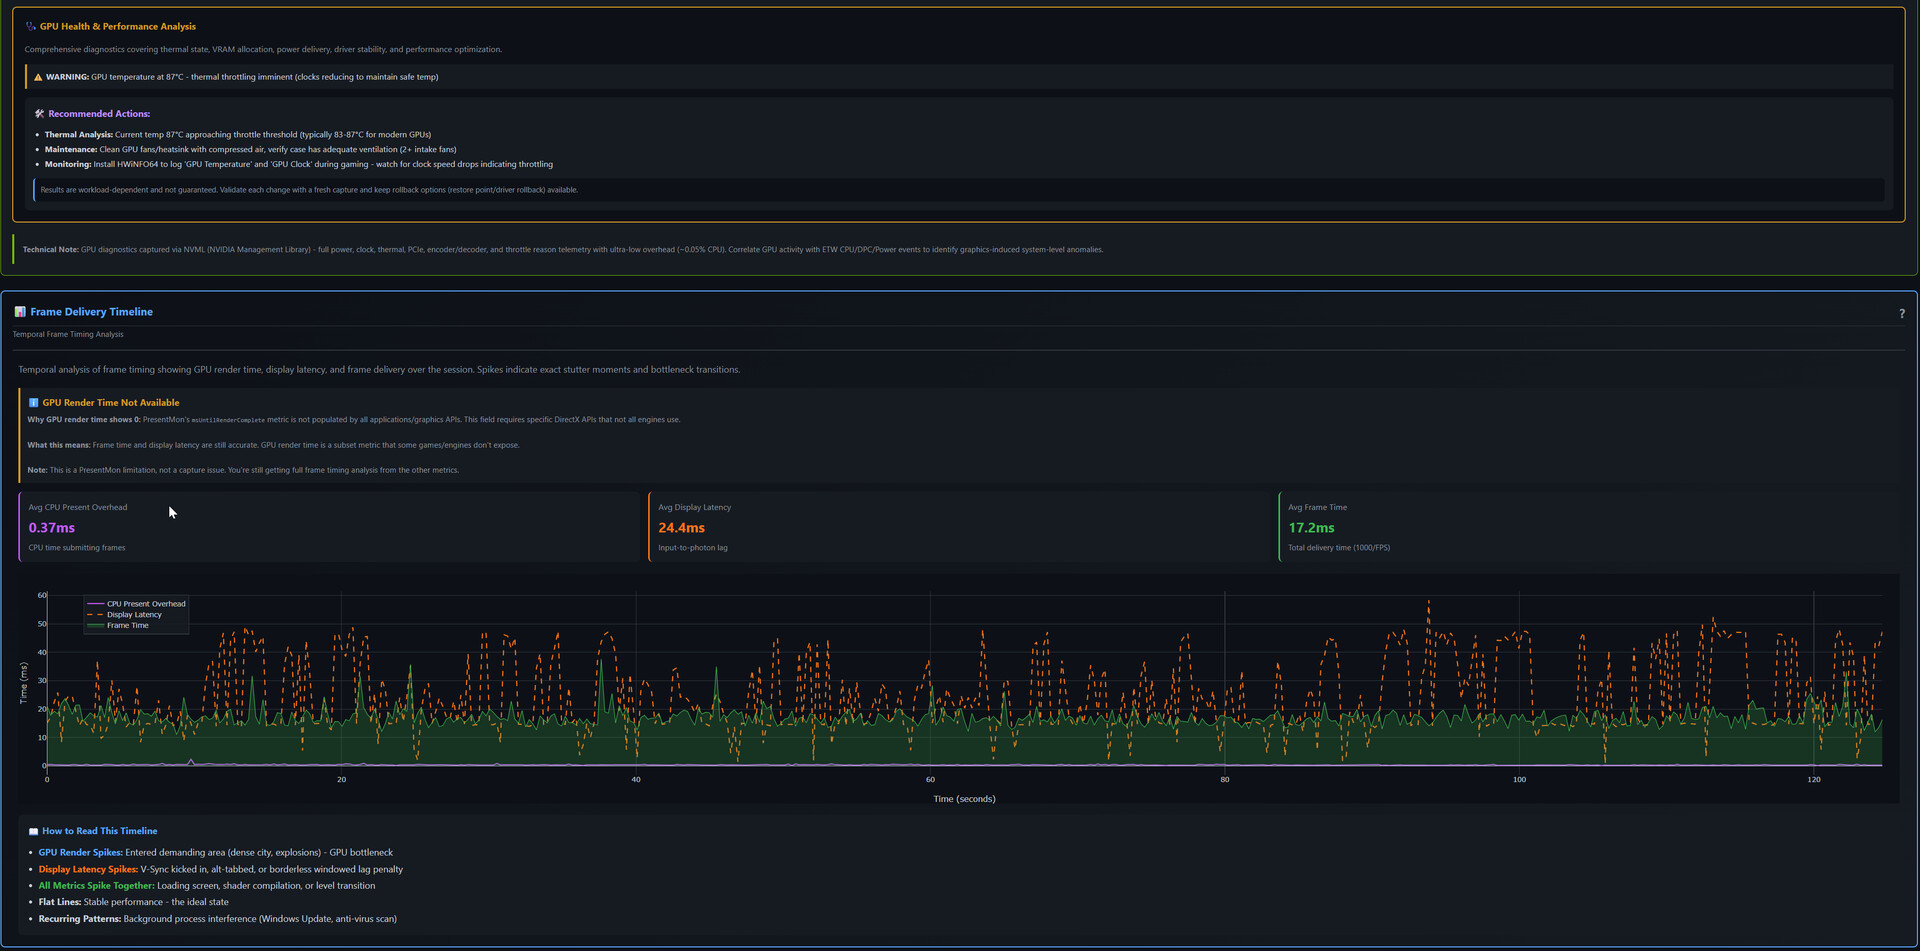This screenshot has height=951, width=1920.
Task: Click the PresentMon limitation Note line
Action: pos(243,470)
